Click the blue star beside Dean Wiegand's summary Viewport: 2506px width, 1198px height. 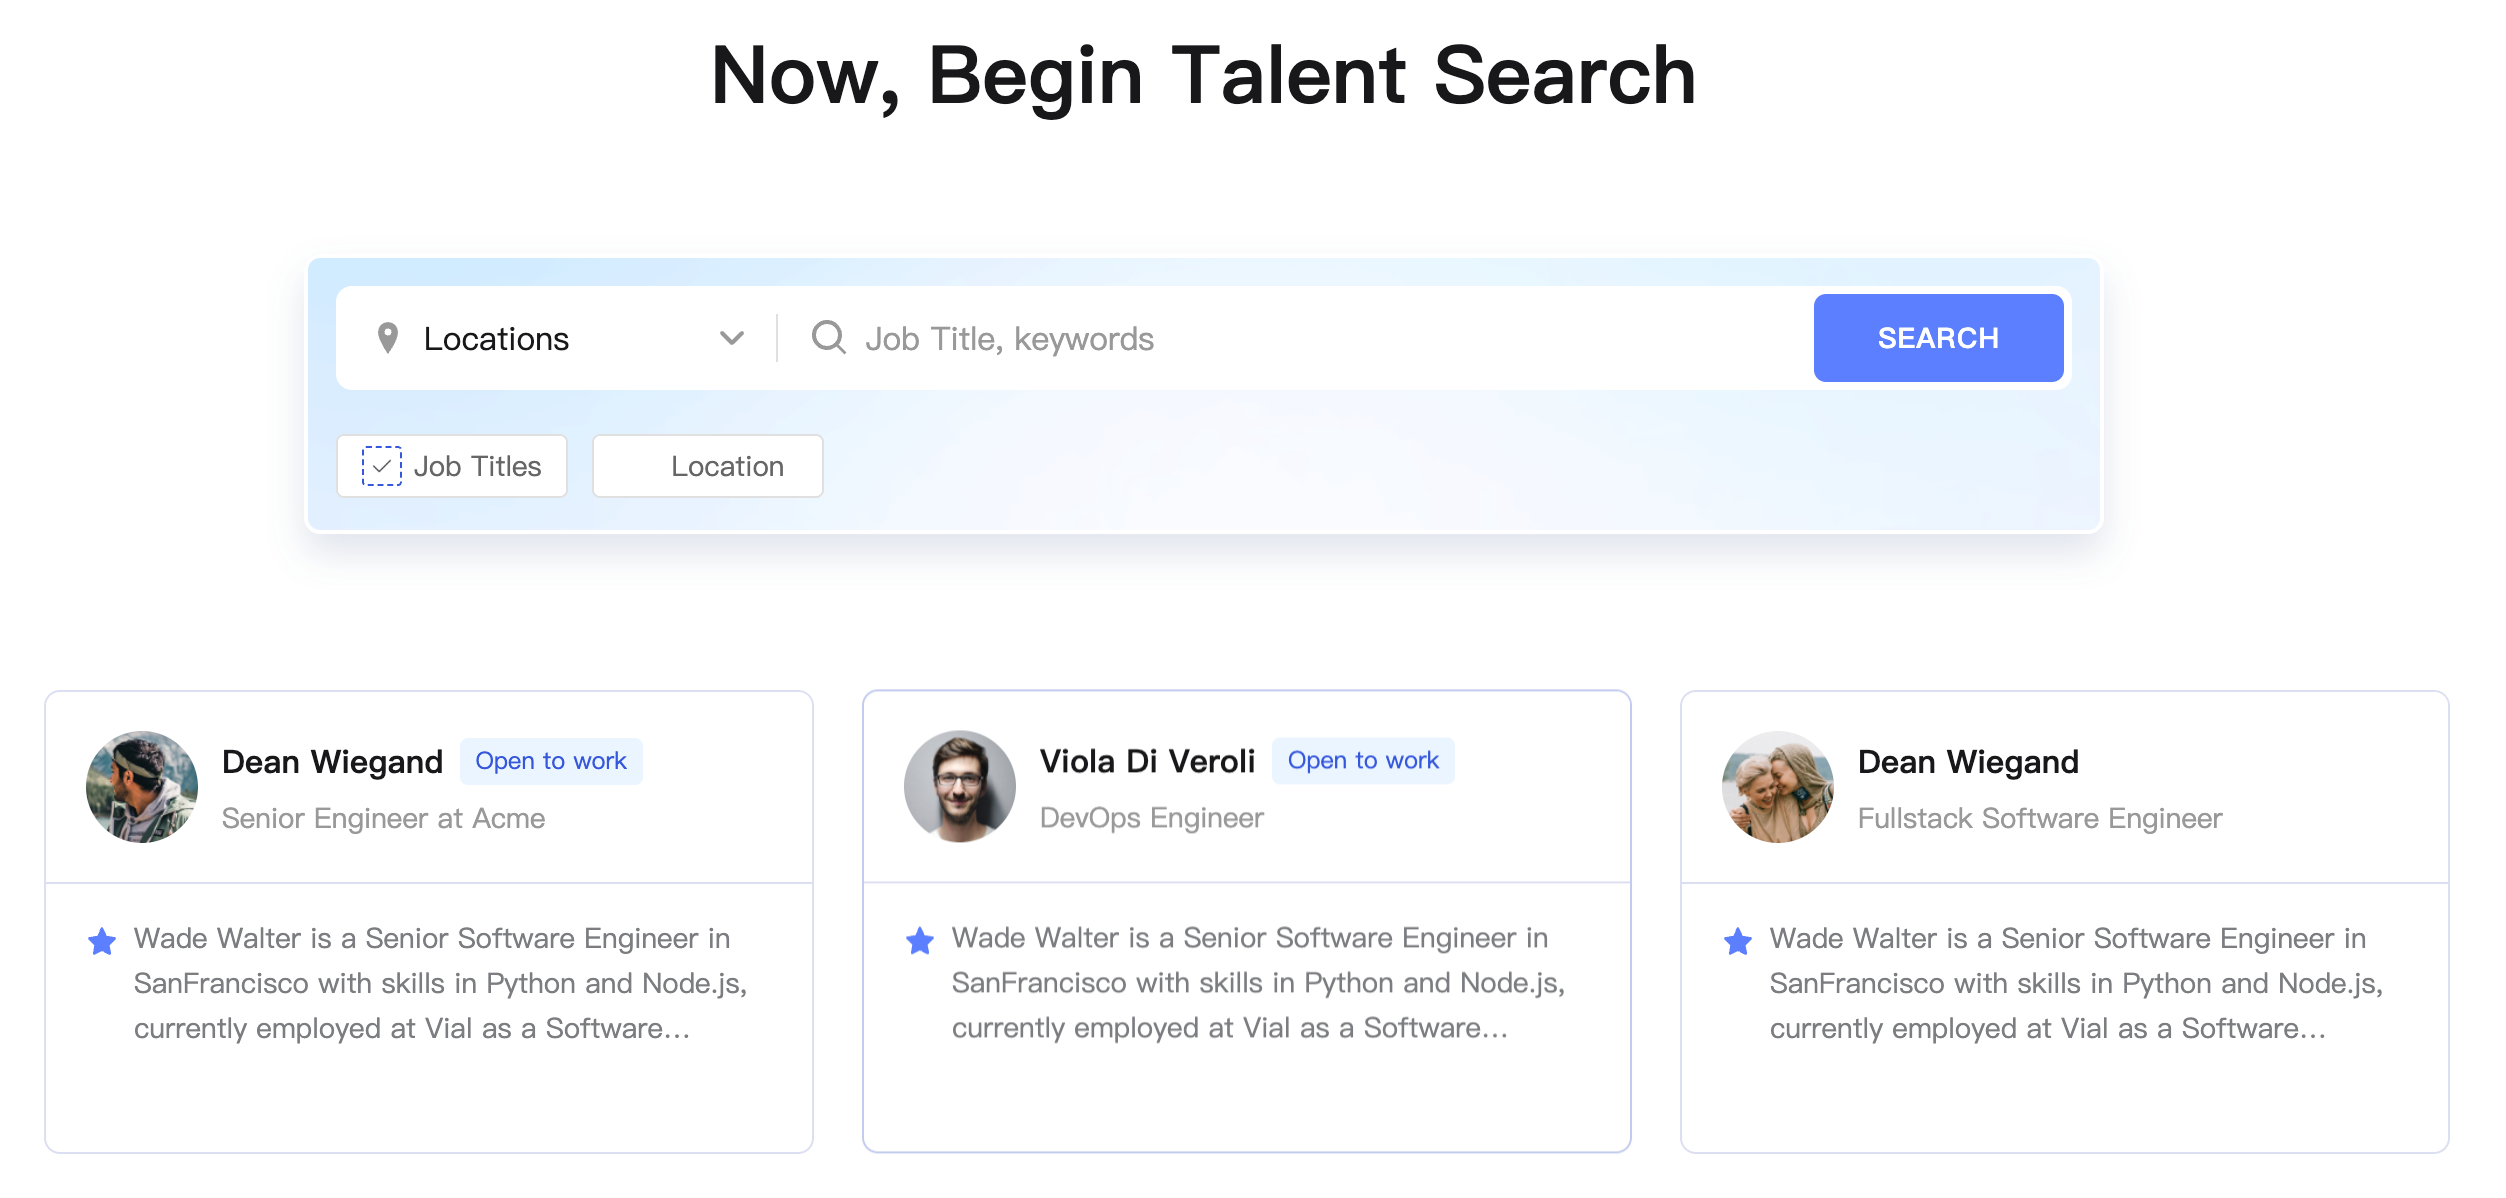point(102,941)
